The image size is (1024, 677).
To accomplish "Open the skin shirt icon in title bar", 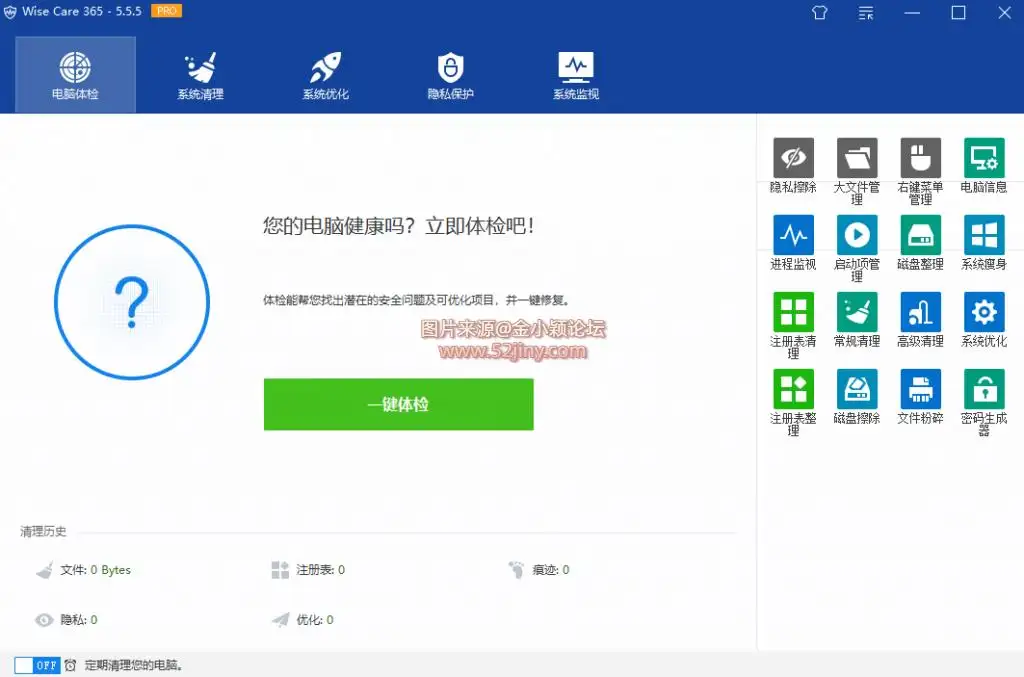I will click(821, 13).
